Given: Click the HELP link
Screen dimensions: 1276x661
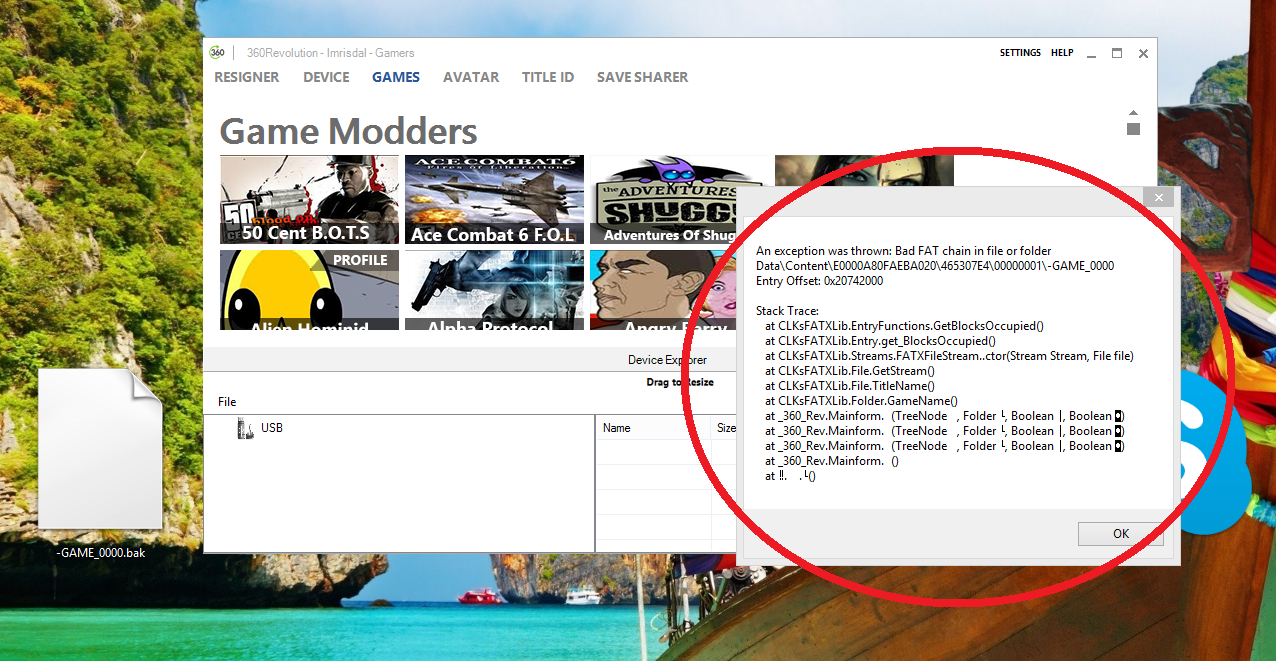Looking at the screenshot, I should click(x=1062, y=53).
